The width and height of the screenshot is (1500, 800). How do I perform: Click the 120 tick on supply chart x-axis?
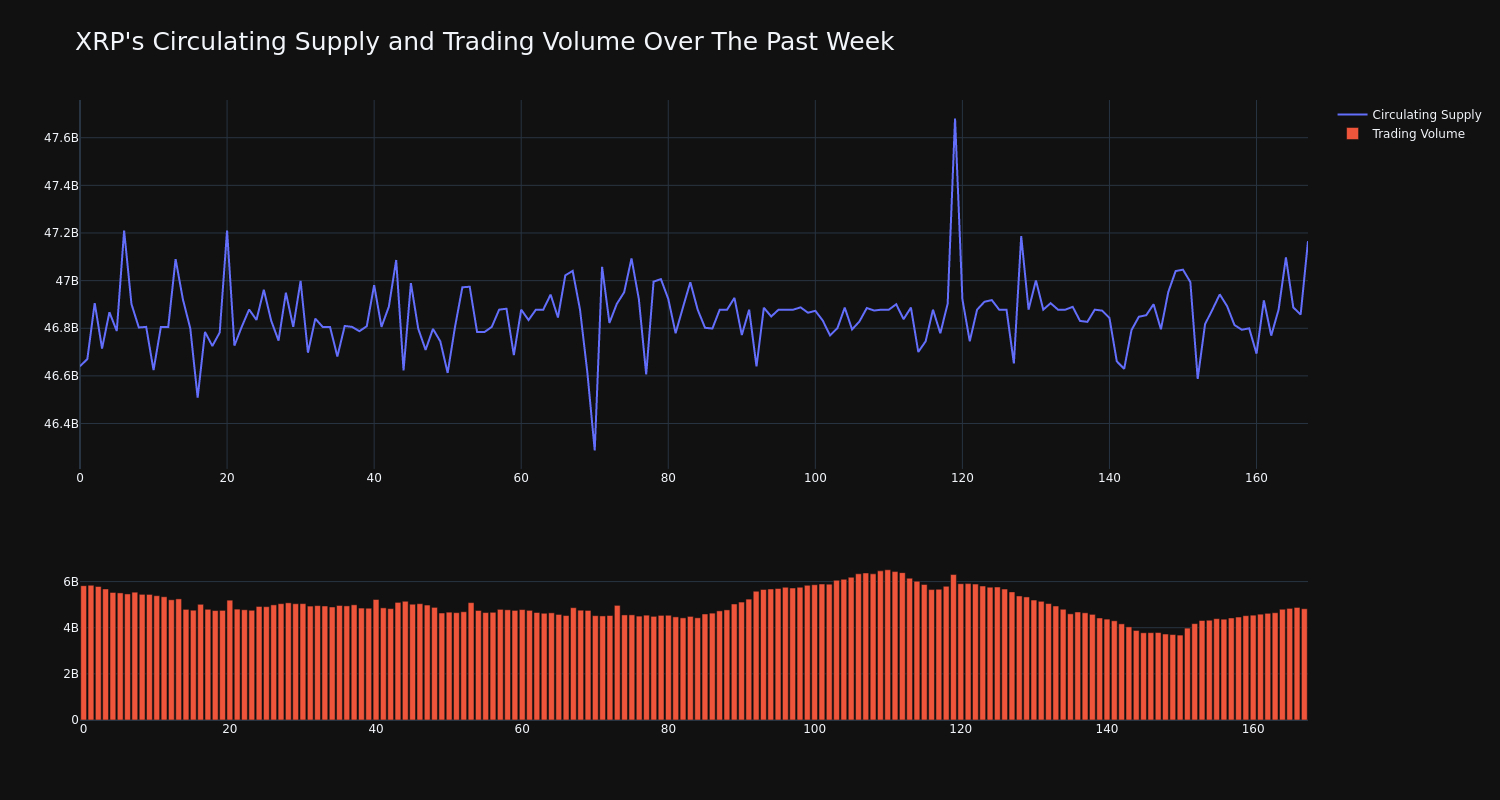pyautogui.click(x=962, y=478)
